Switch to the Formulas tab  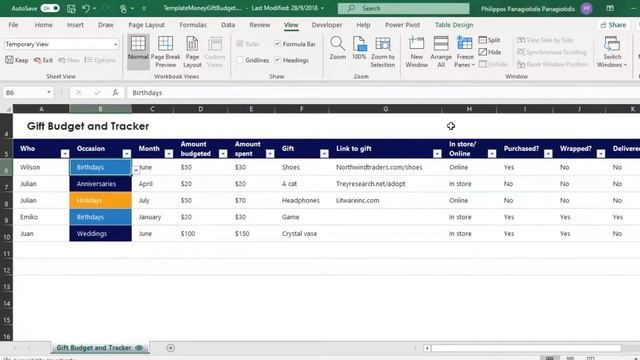[193, 25]
